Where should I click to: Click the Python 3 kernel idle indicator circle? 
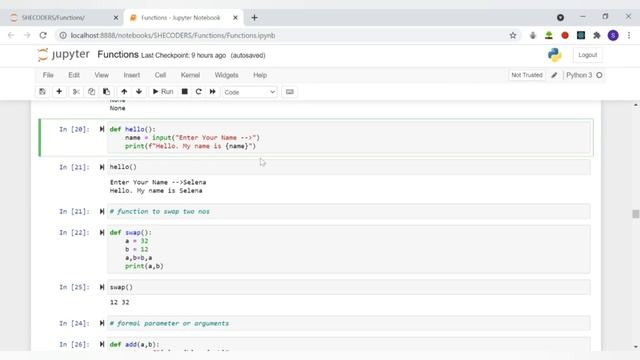(x=599, y=75)
